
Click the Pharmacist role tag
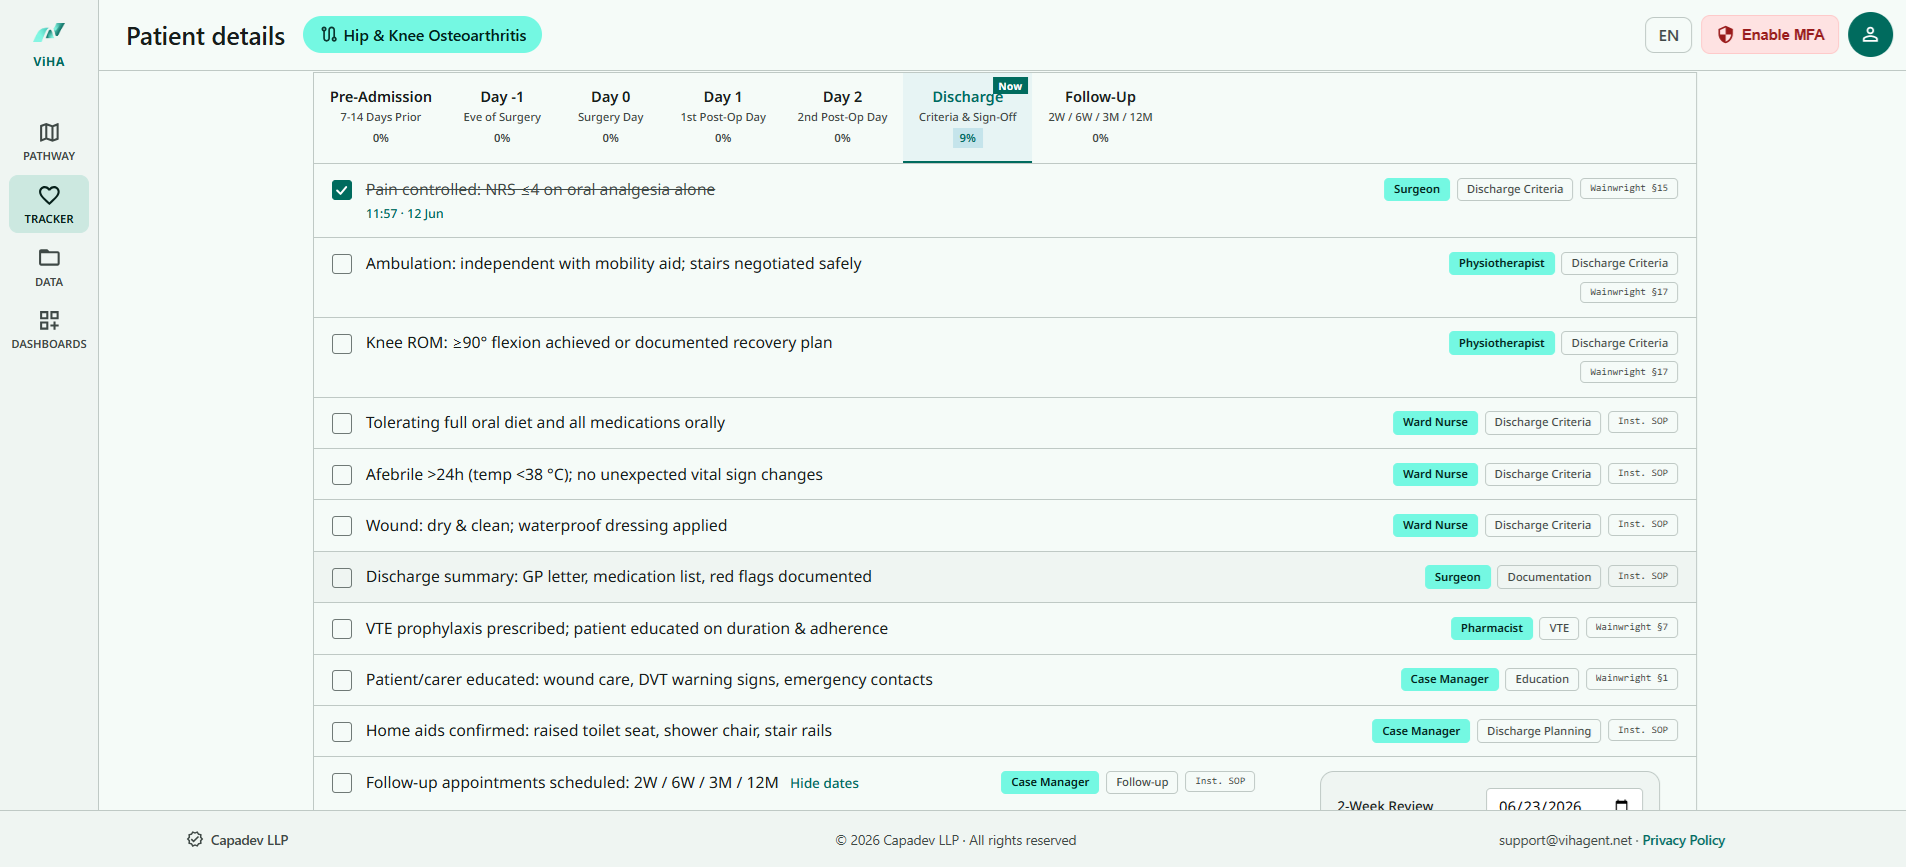point(1491,628)
